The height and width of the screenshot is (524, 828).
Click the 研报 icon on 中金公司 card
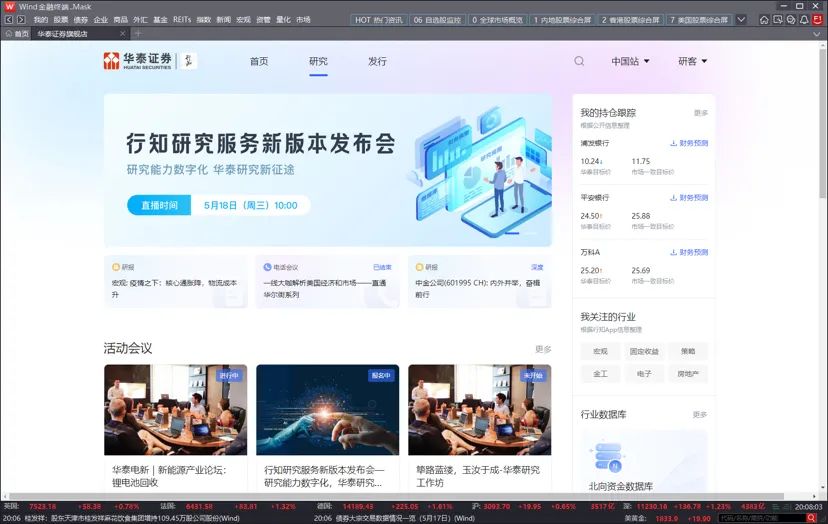419,267
